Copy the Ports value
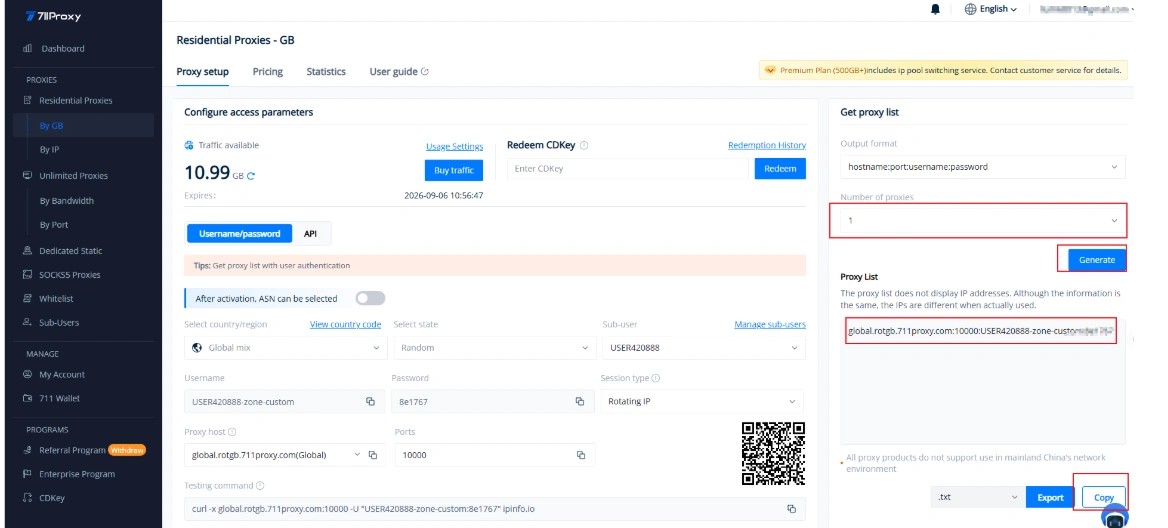The width and height of the screenshot is (1168, 528). pyautogui.click(x=580, y=455)
